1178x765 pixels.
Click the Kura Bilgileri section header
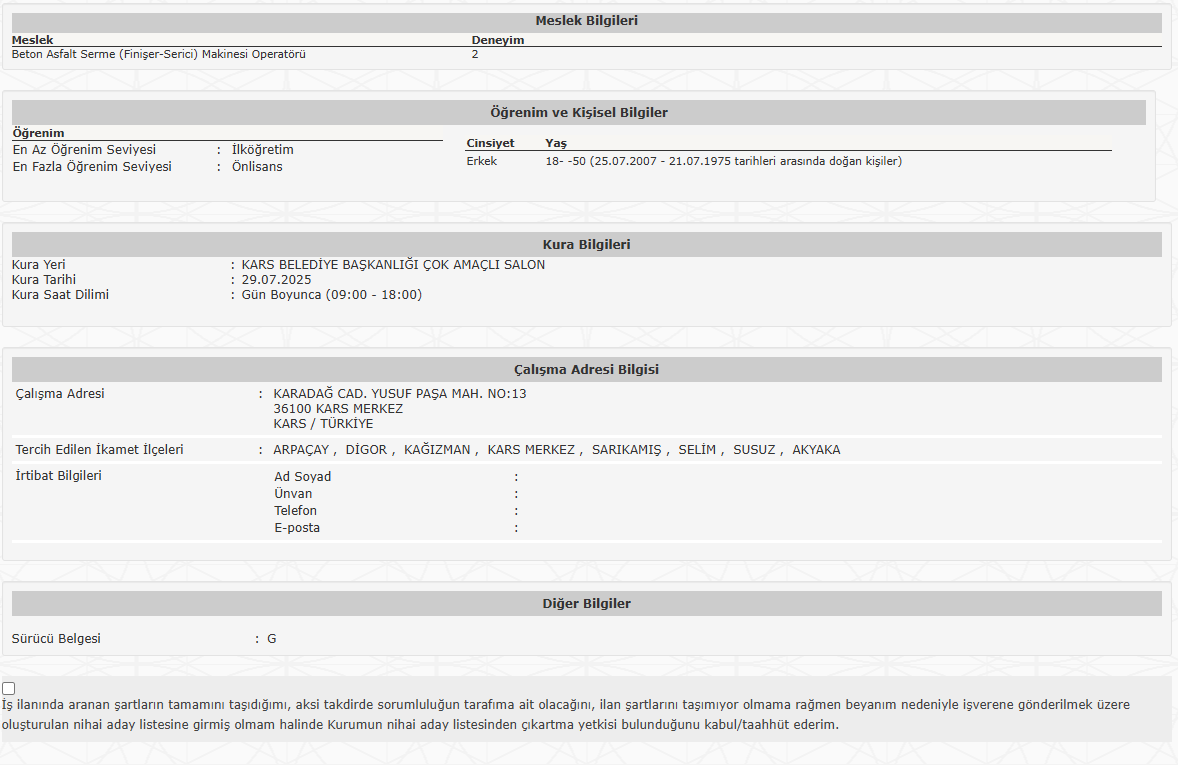586,245
